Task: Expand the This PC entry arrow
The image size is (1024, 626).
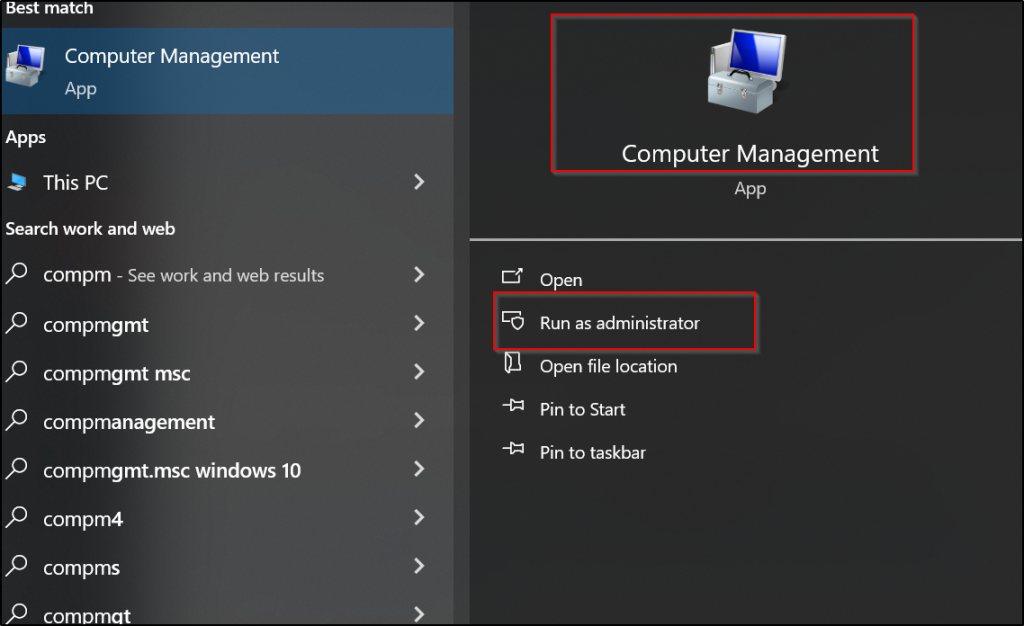Action: coord(419,182)
